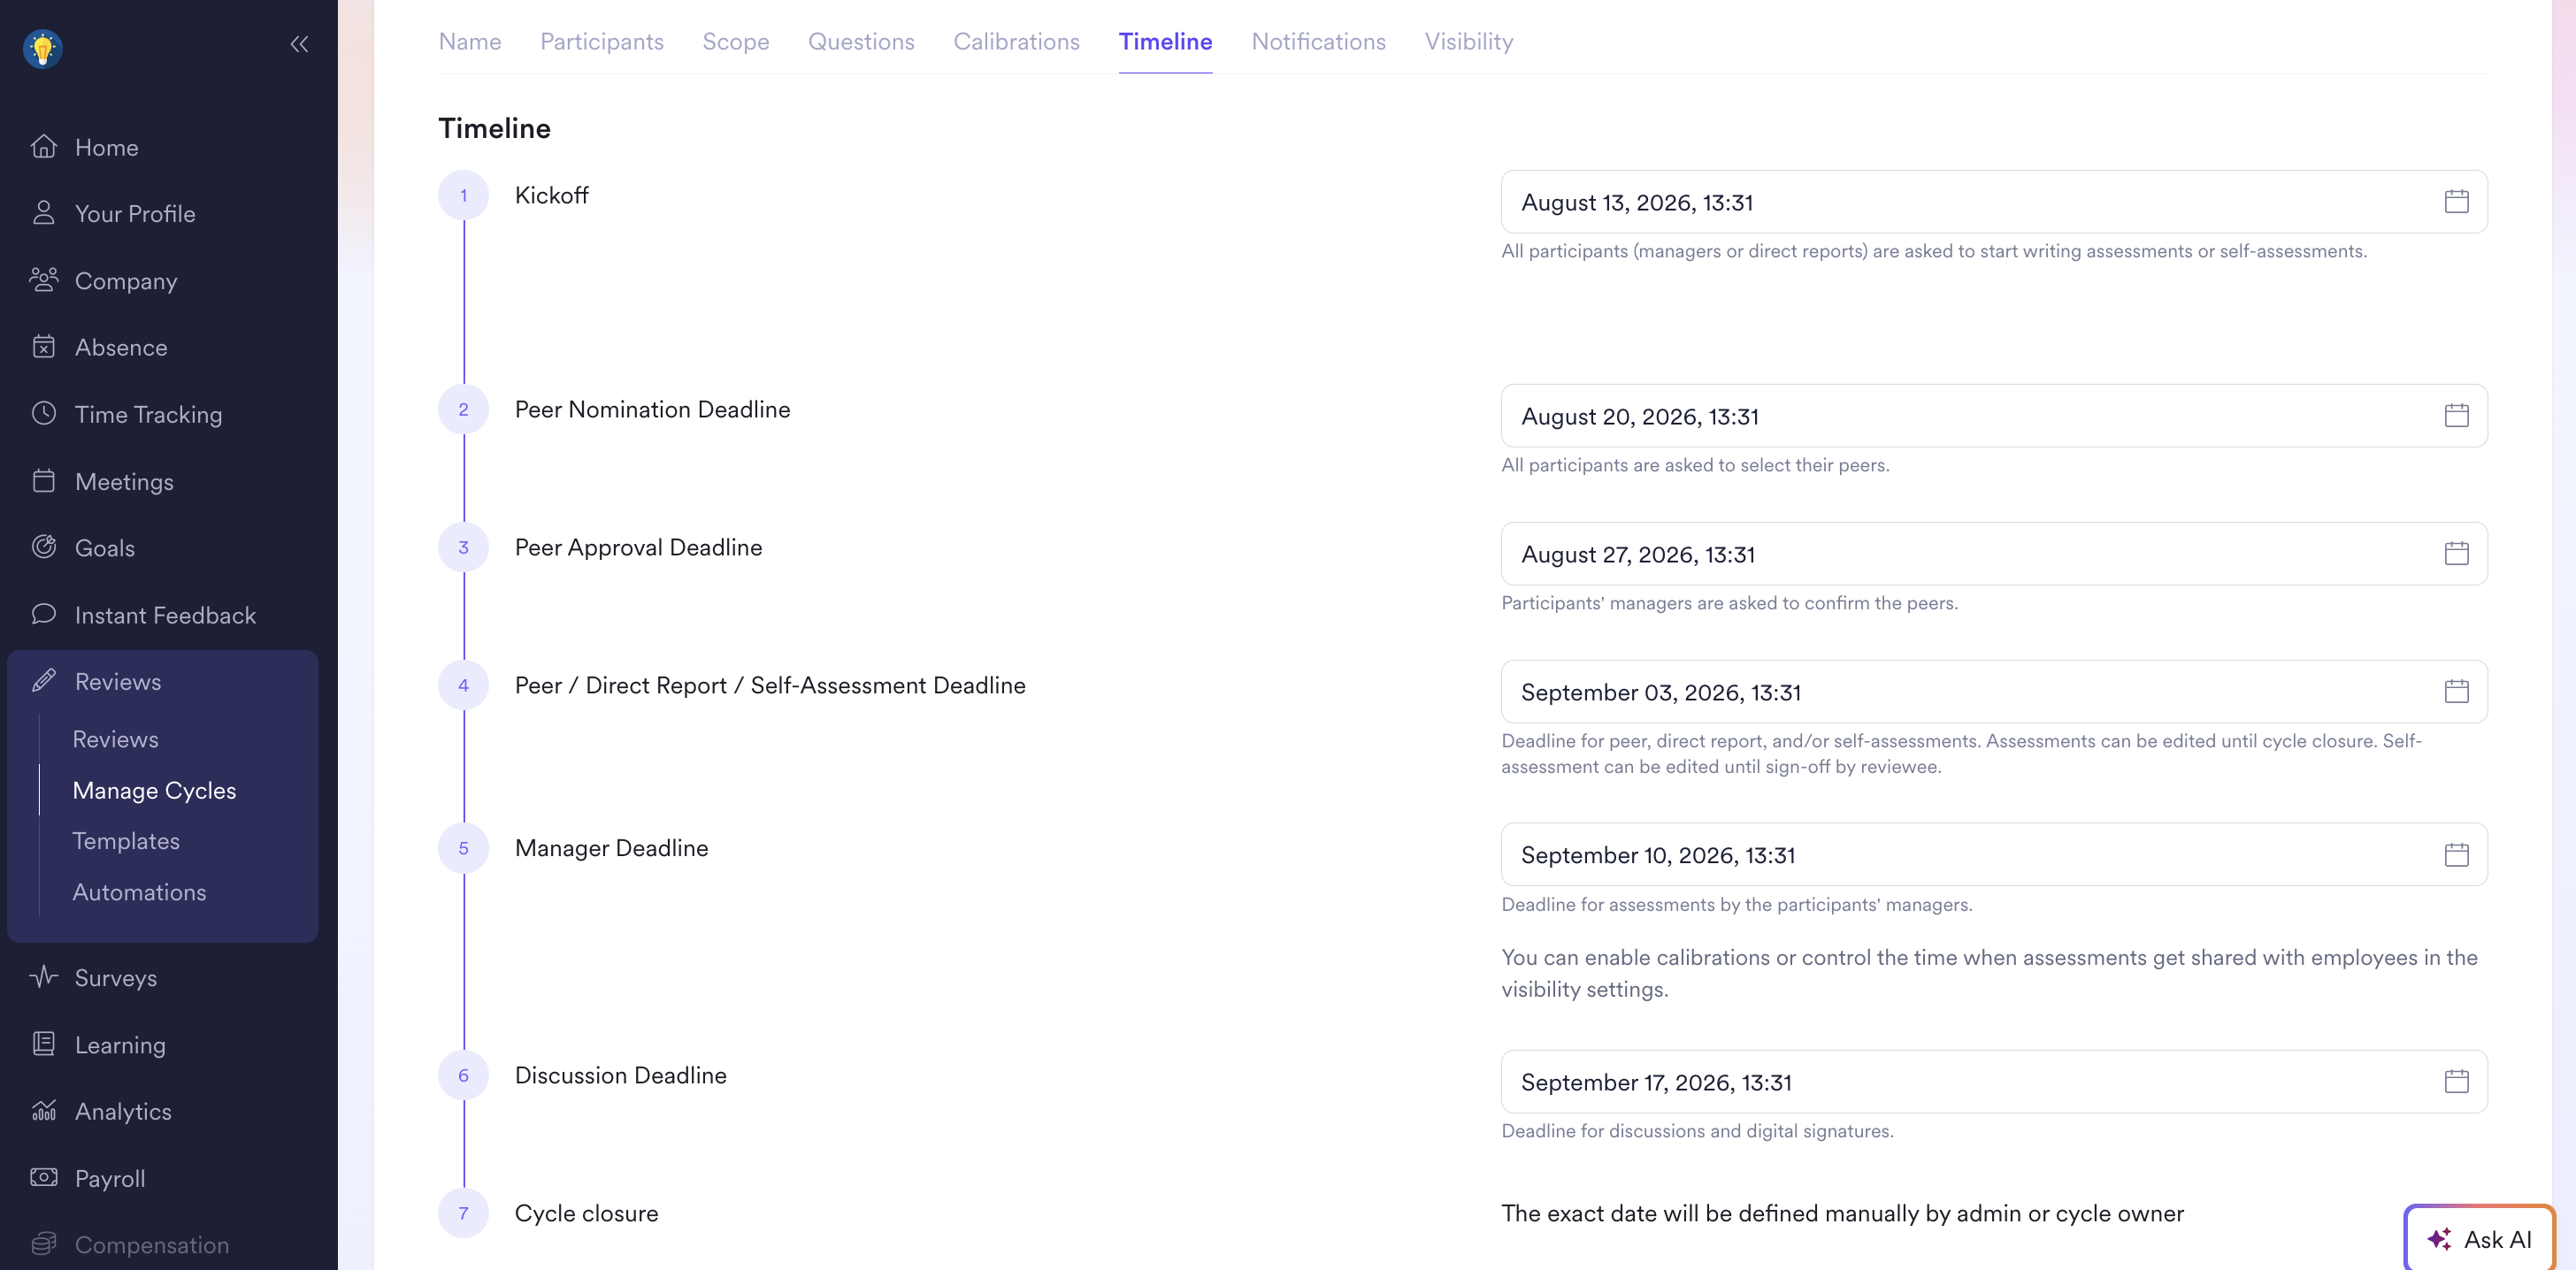Open calendar picker for Self-Assessment Deadline

point(2456,692)
